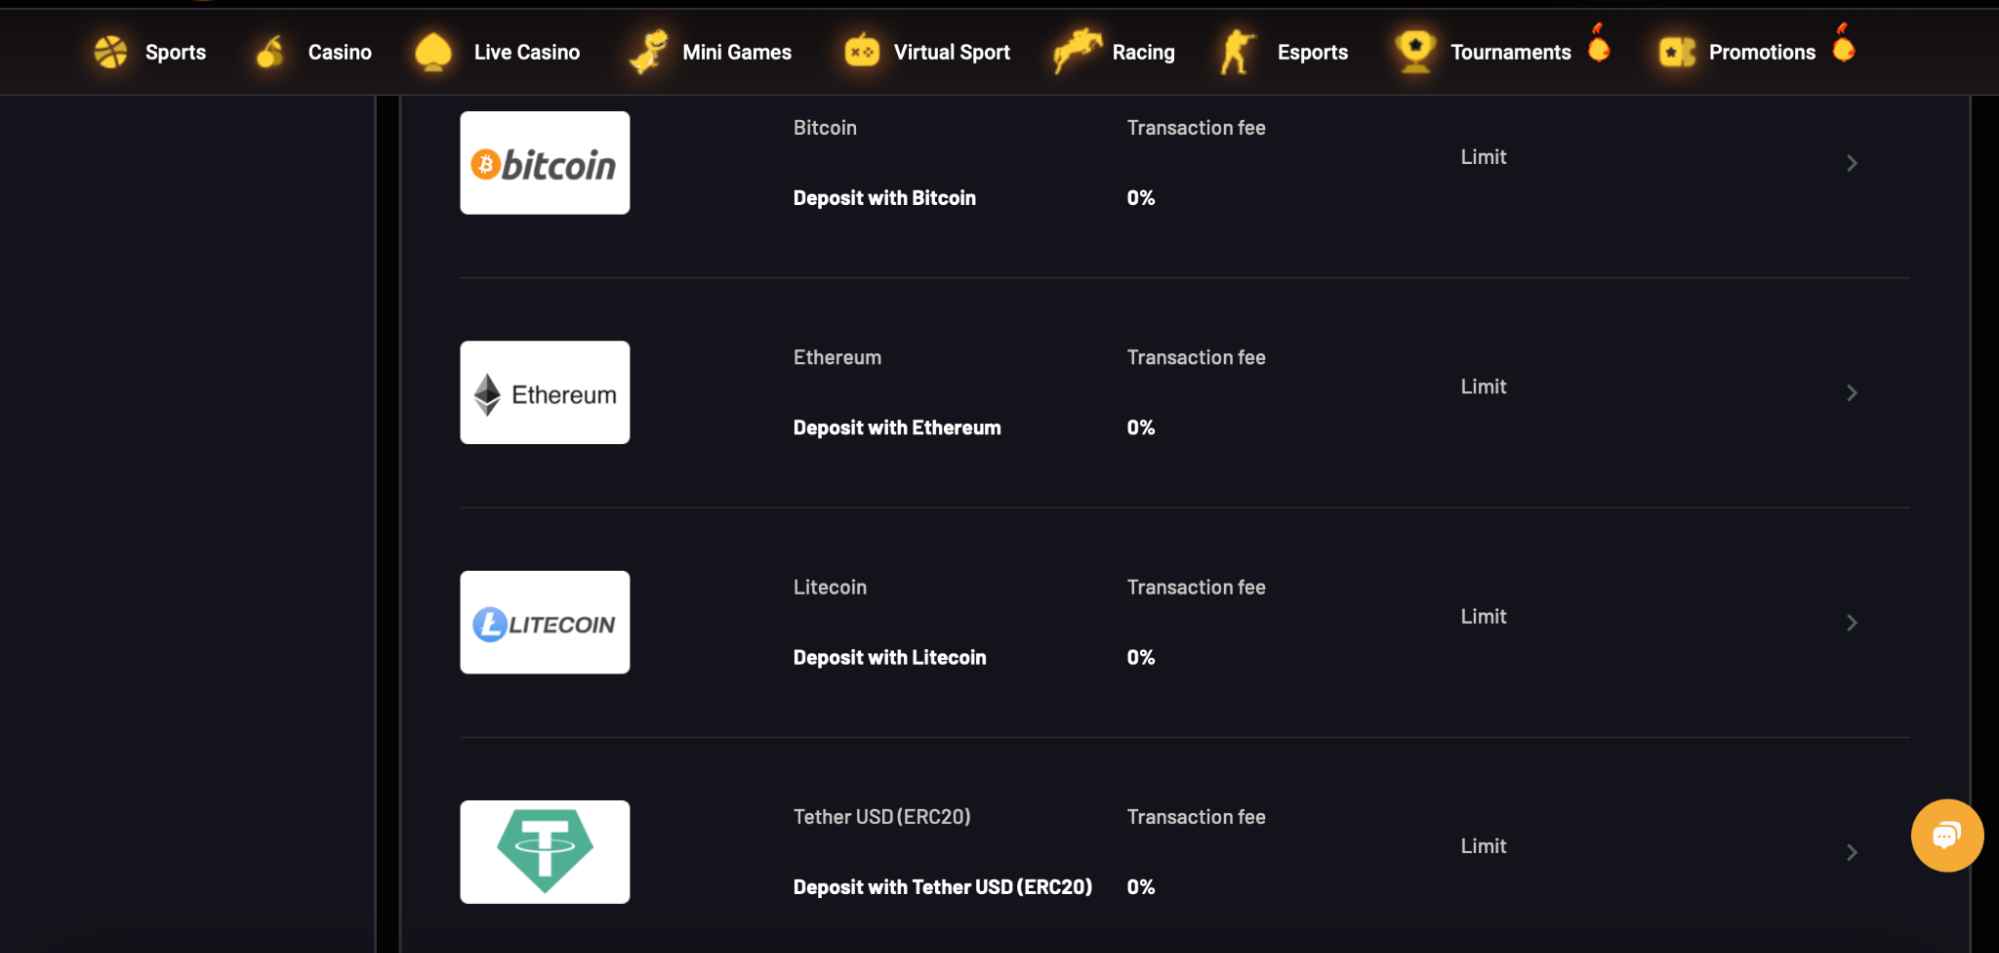Click the basketball Sports icon
1999x953 pixels.
click(110, 52)
